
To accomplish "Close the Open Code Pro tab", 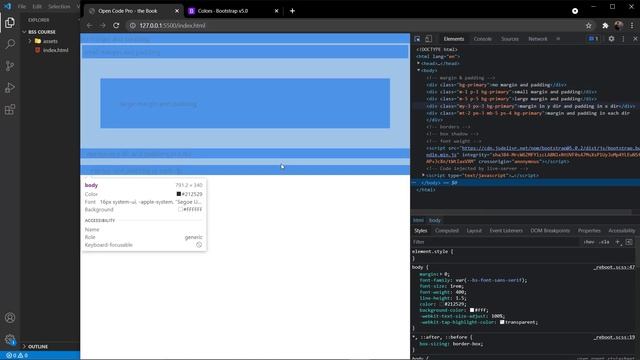I will pyautogui.click(x=177, y=11).
